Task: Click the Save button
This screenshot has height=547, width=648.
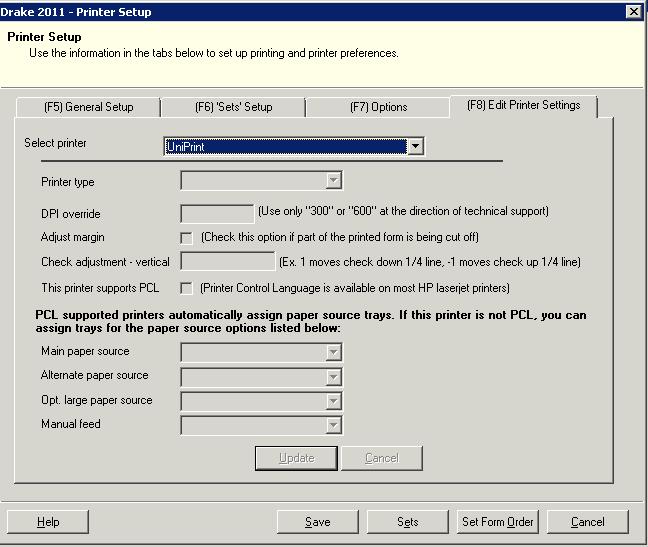Action: pos(317,522)
